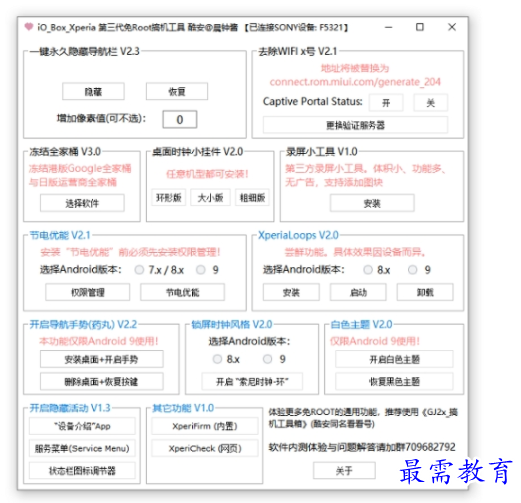
Task: Click the Captive Portal Status: label
Action: tap(312, 101)
